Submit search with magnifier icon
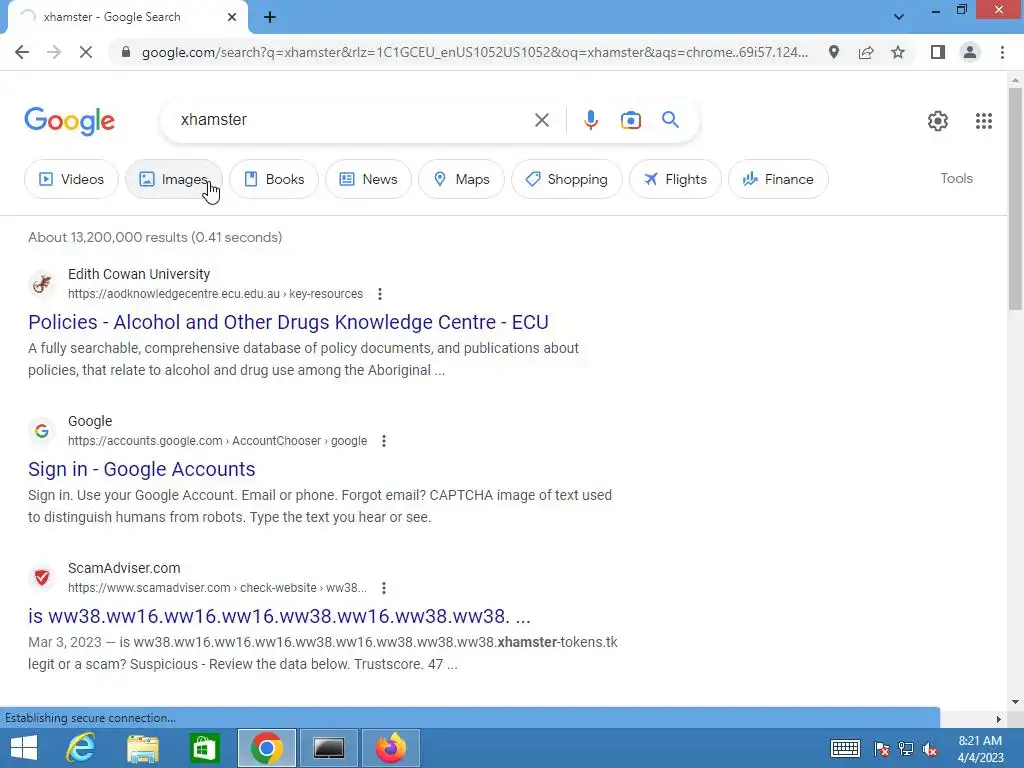The image size is (1024, 768). [x=670, y=120]
